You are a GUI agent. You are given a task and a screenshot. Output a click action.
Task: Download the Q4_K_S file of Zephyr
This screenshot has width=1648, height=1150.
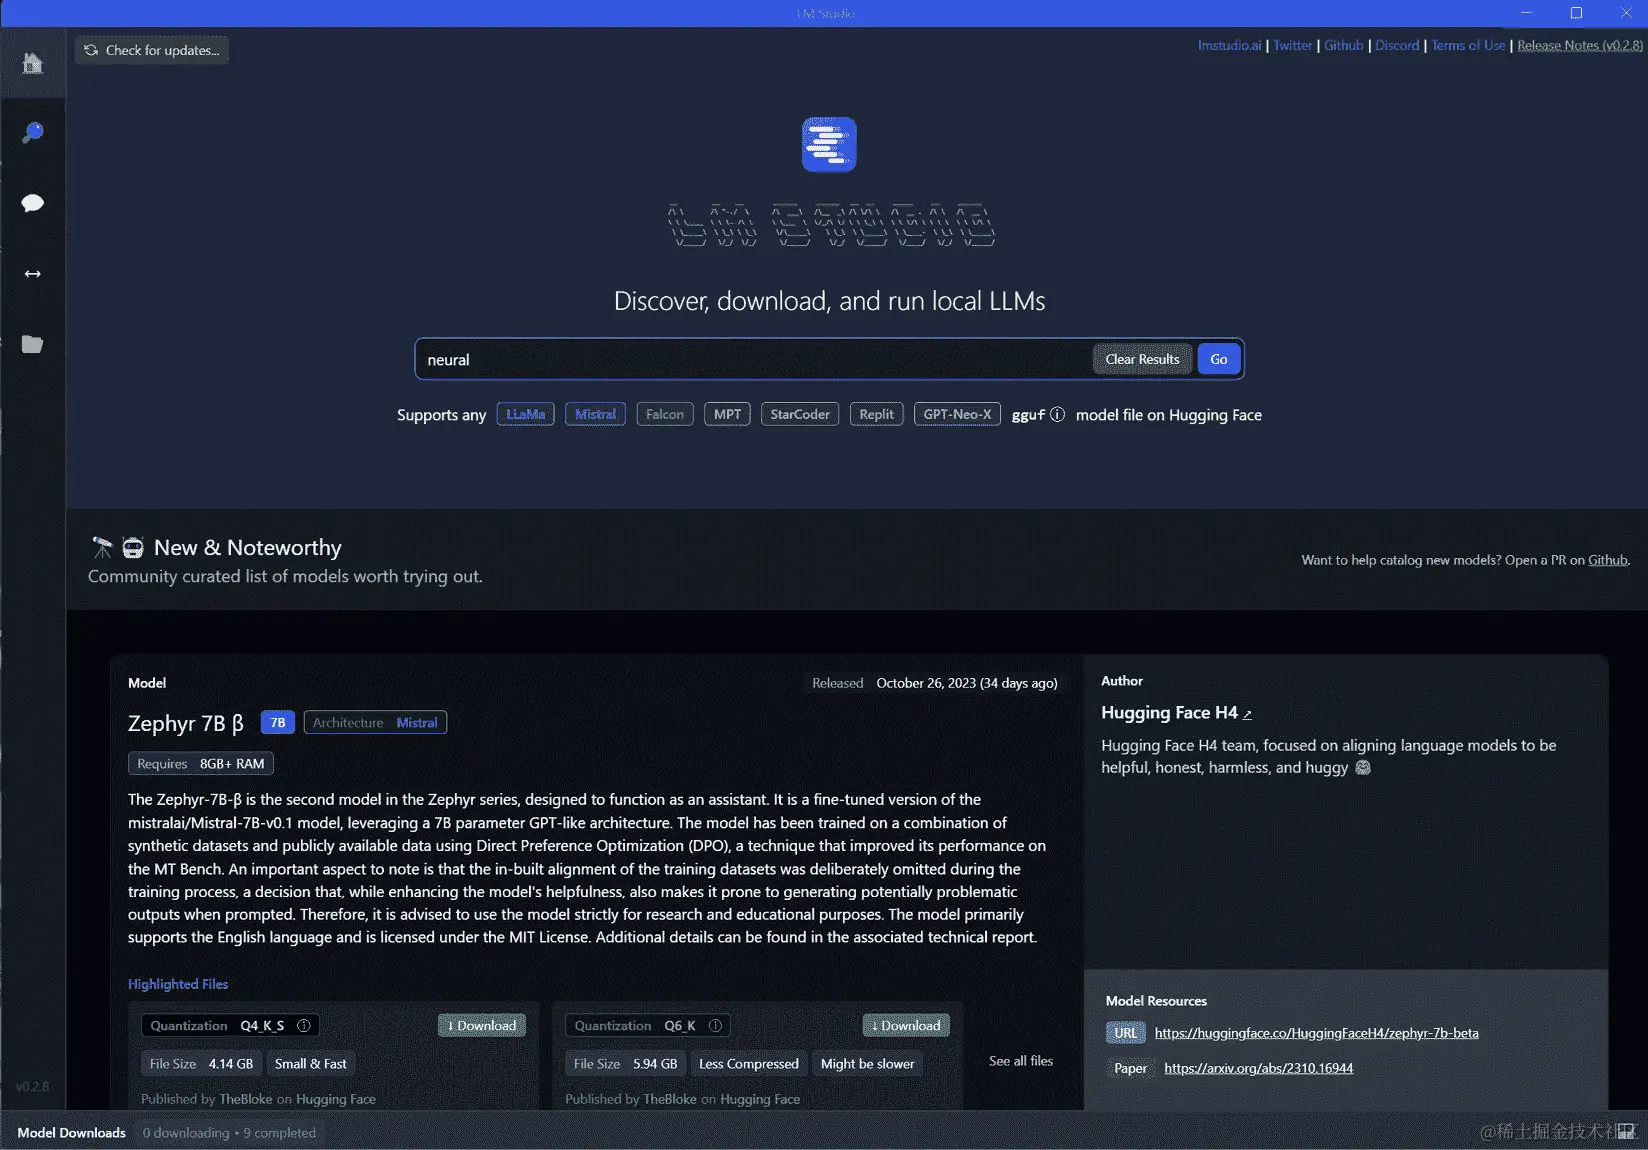(481, 1025)
